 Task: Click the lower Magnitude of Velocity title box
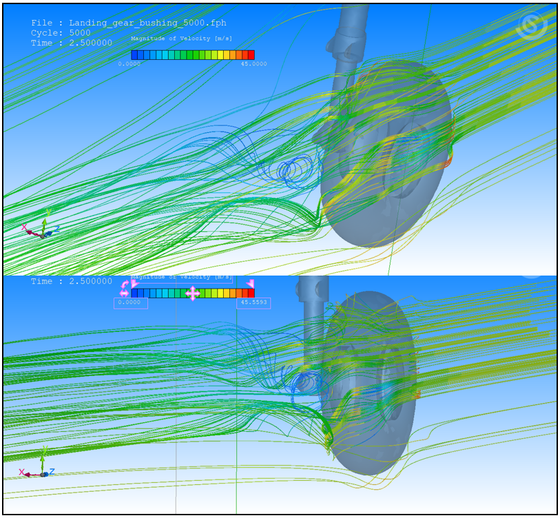click(x=182, y=279)
